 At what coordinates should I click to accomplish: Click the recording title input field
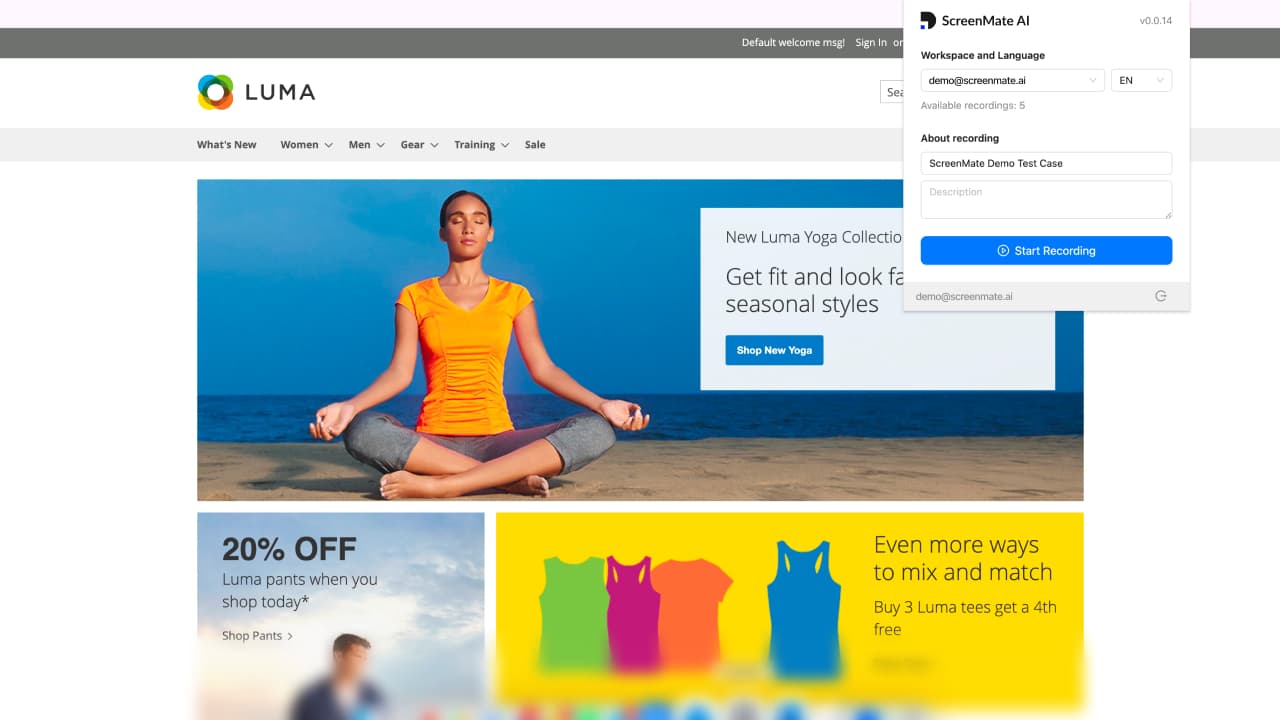point(1046,163)
